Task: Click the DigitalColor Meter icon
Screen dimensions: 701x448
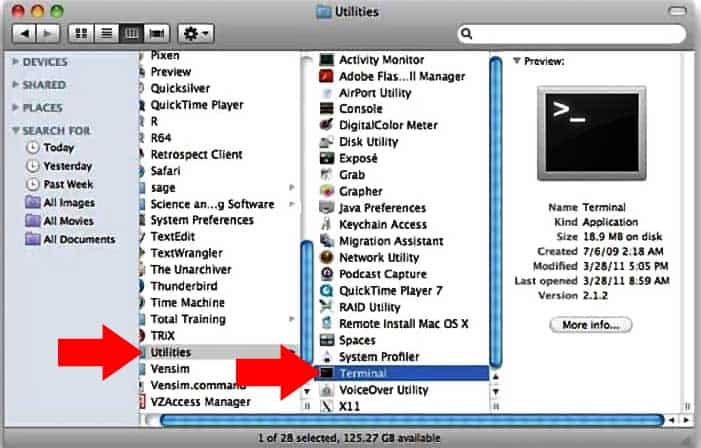Action: coord(326,126)
